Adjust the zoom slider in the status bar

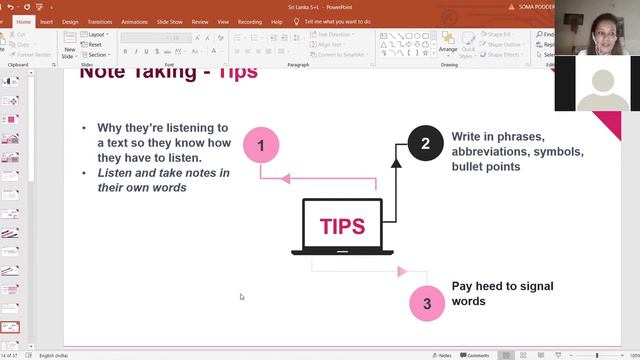click(597, 356)
